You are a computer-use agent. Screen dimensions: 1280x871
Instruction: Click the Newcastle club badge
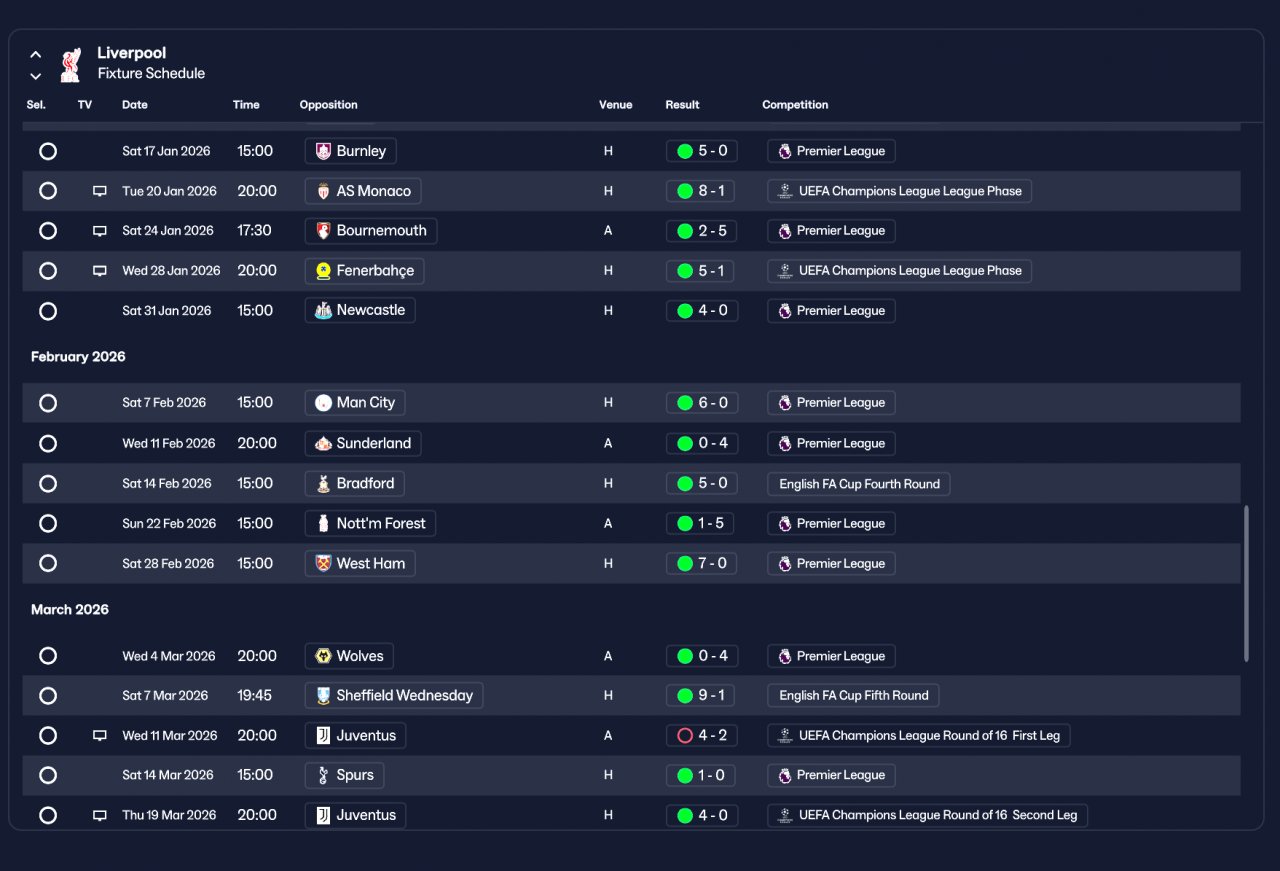pyautogui.click(x=323, y=311)
